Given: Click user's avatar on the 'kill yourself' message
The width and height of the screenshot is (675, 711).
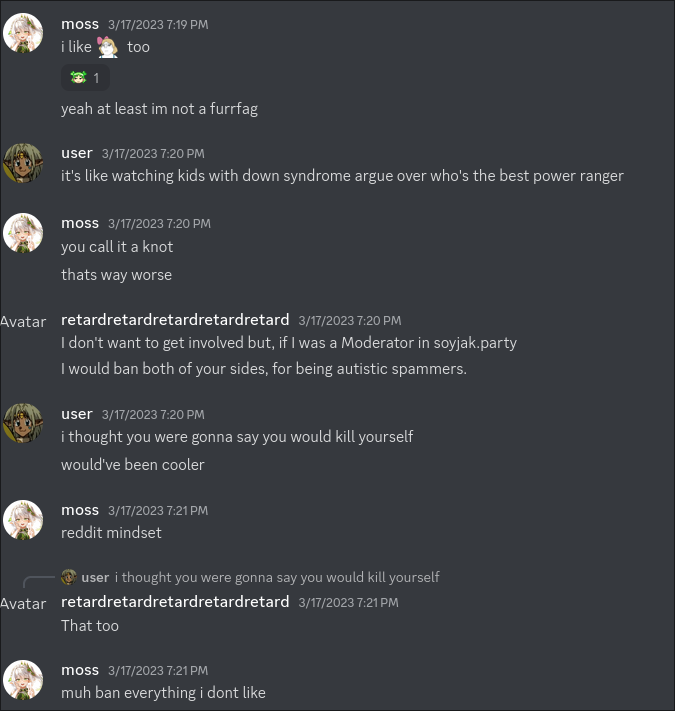Looking at the screenshot, I should [x=23, y=423].
